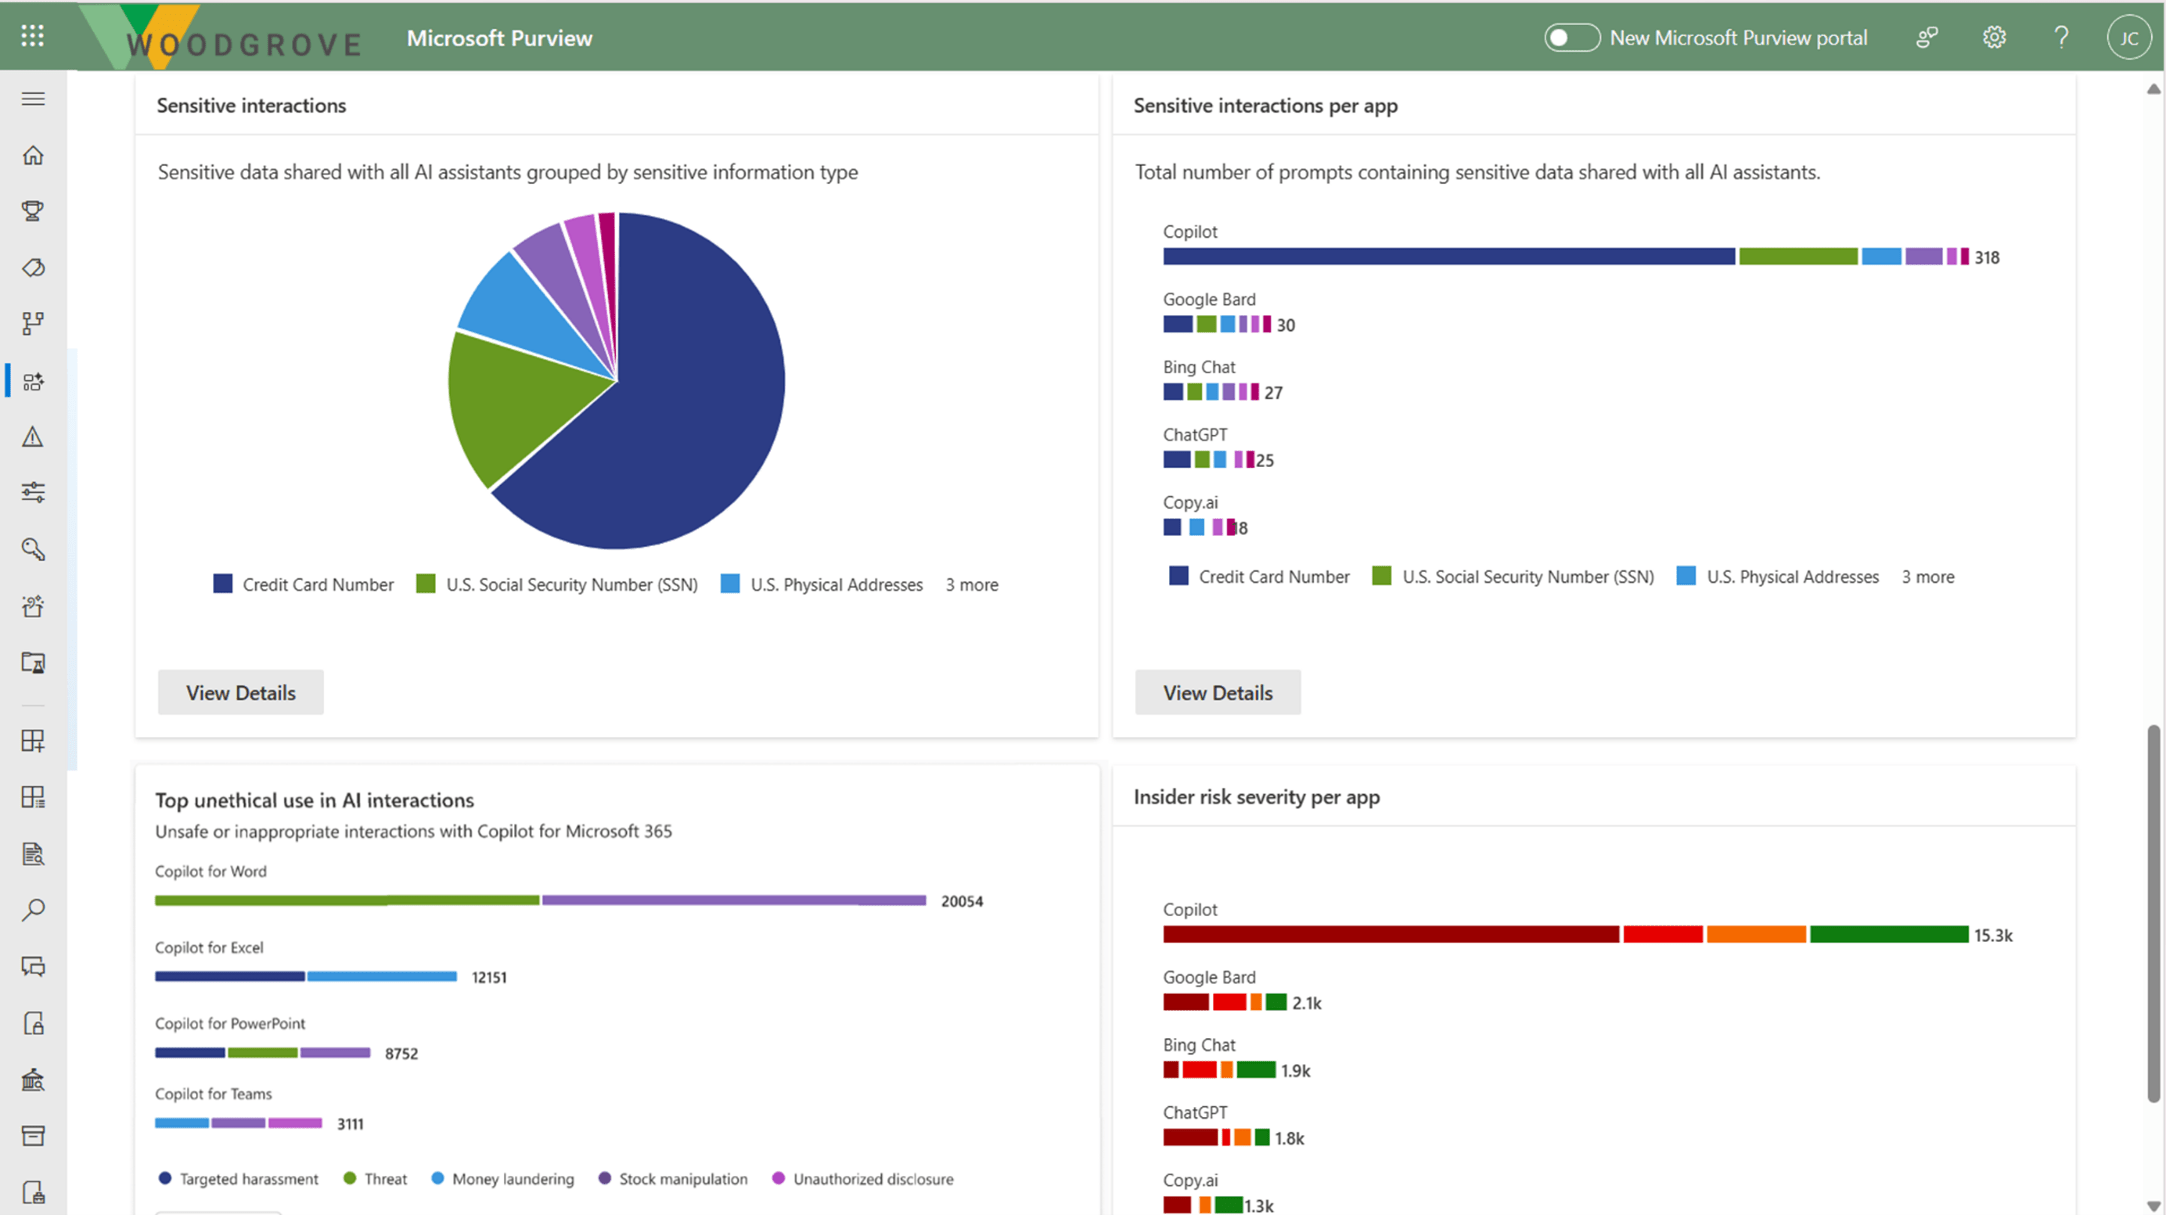Expand the hamburger navigation menu

coord(33,99)
